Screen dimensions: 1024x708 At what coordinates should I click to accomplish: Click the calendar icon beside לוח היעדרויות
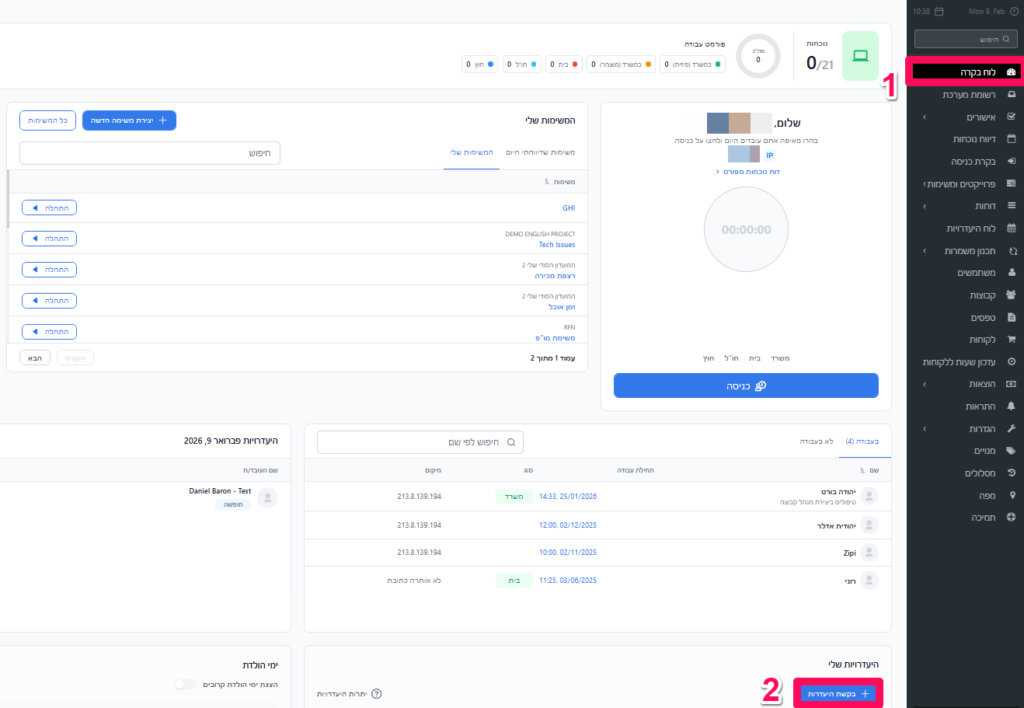(x=1012, y=228)
